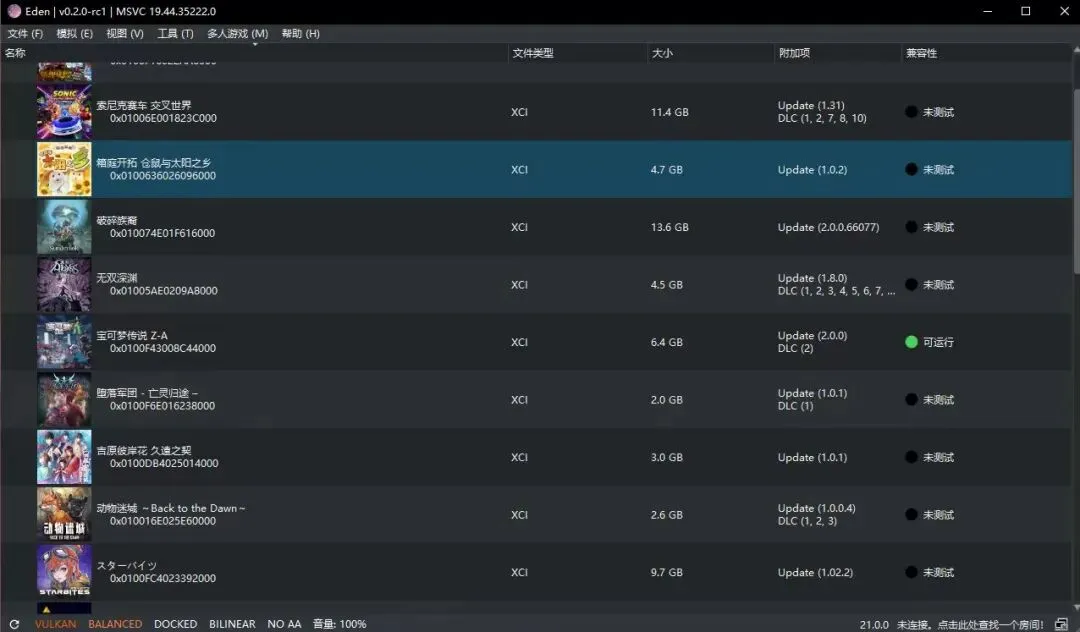Select the 堕落军团 - 亡灵归途 title

(x=147, y=392)
